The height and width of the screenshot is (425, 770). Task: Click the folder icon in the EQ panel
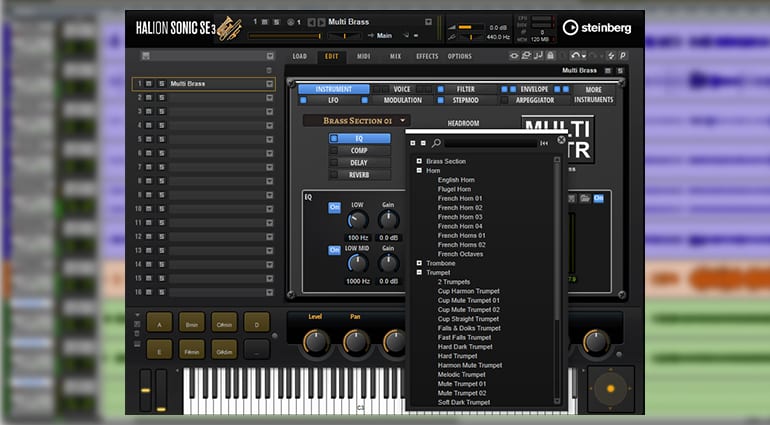pyautogui.click(x=584, y=198)
